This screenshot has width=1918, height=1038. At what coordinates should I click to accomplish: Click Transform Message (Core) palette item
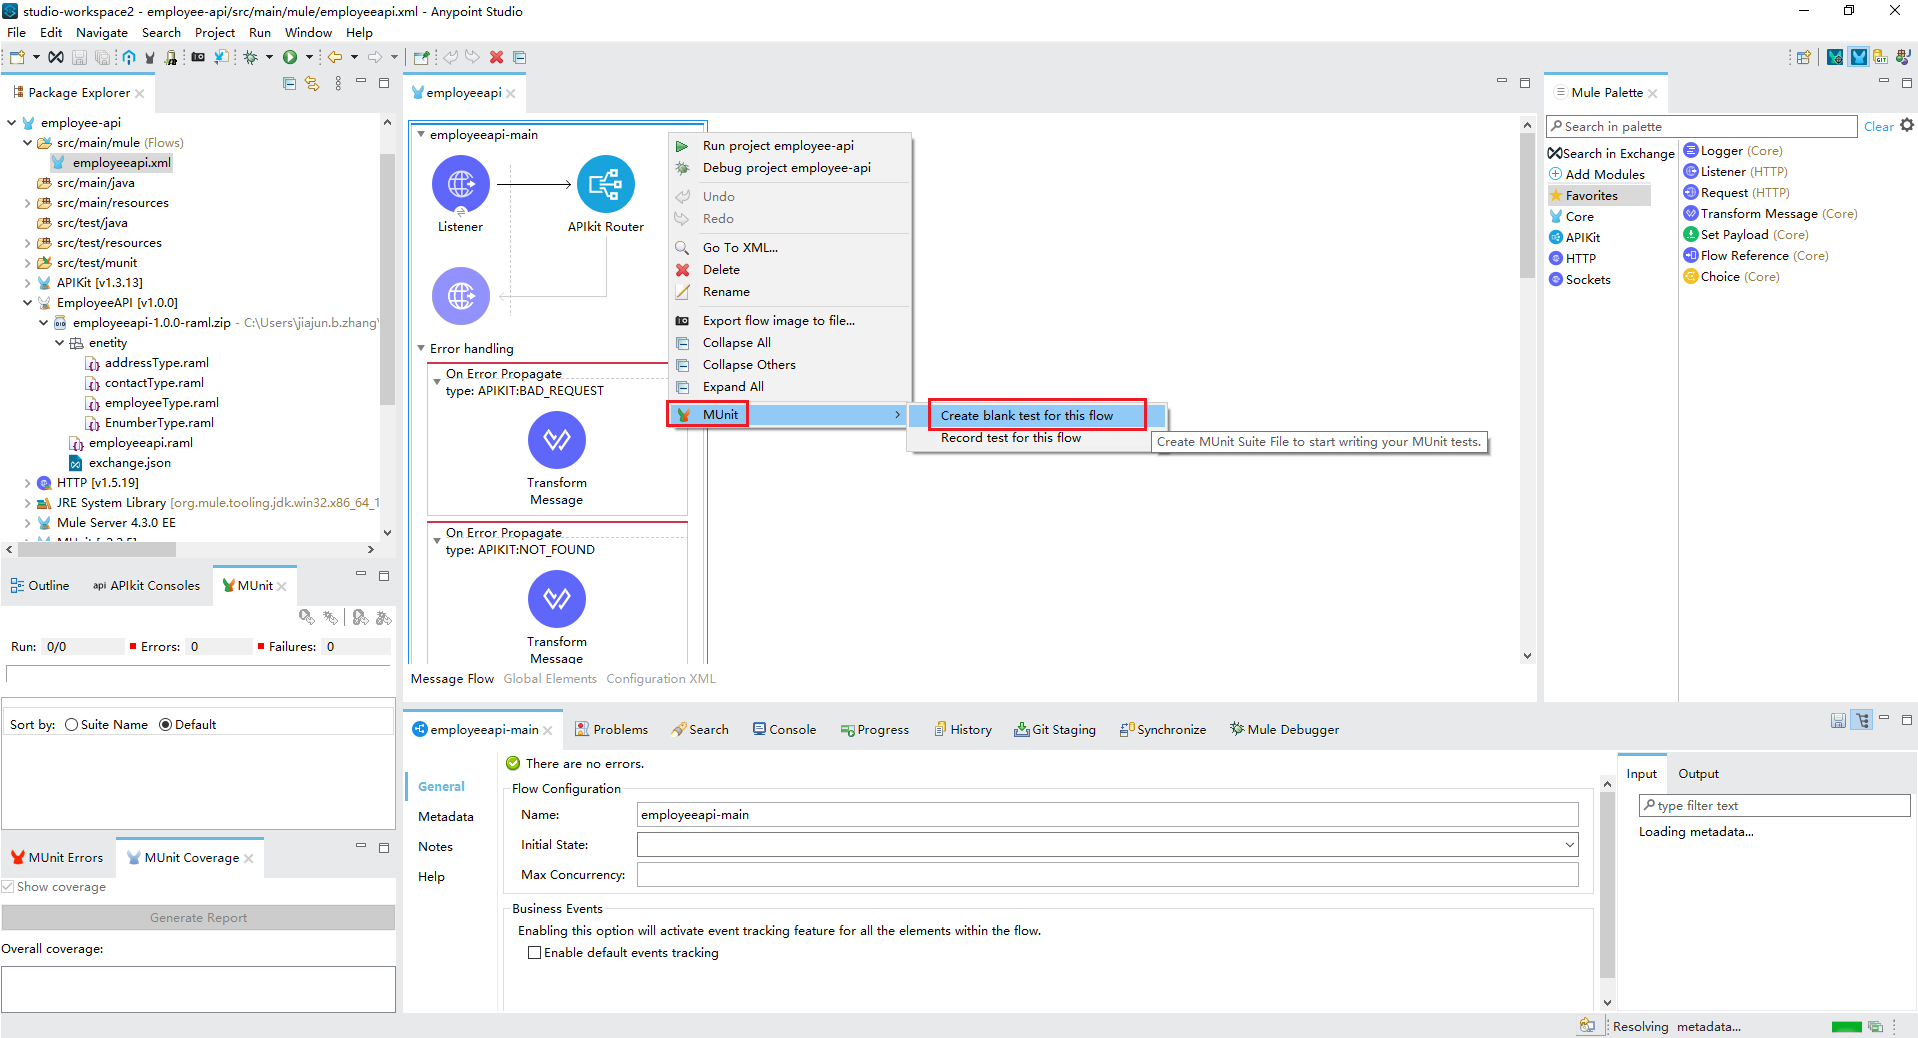click(x=1770, y=214)
